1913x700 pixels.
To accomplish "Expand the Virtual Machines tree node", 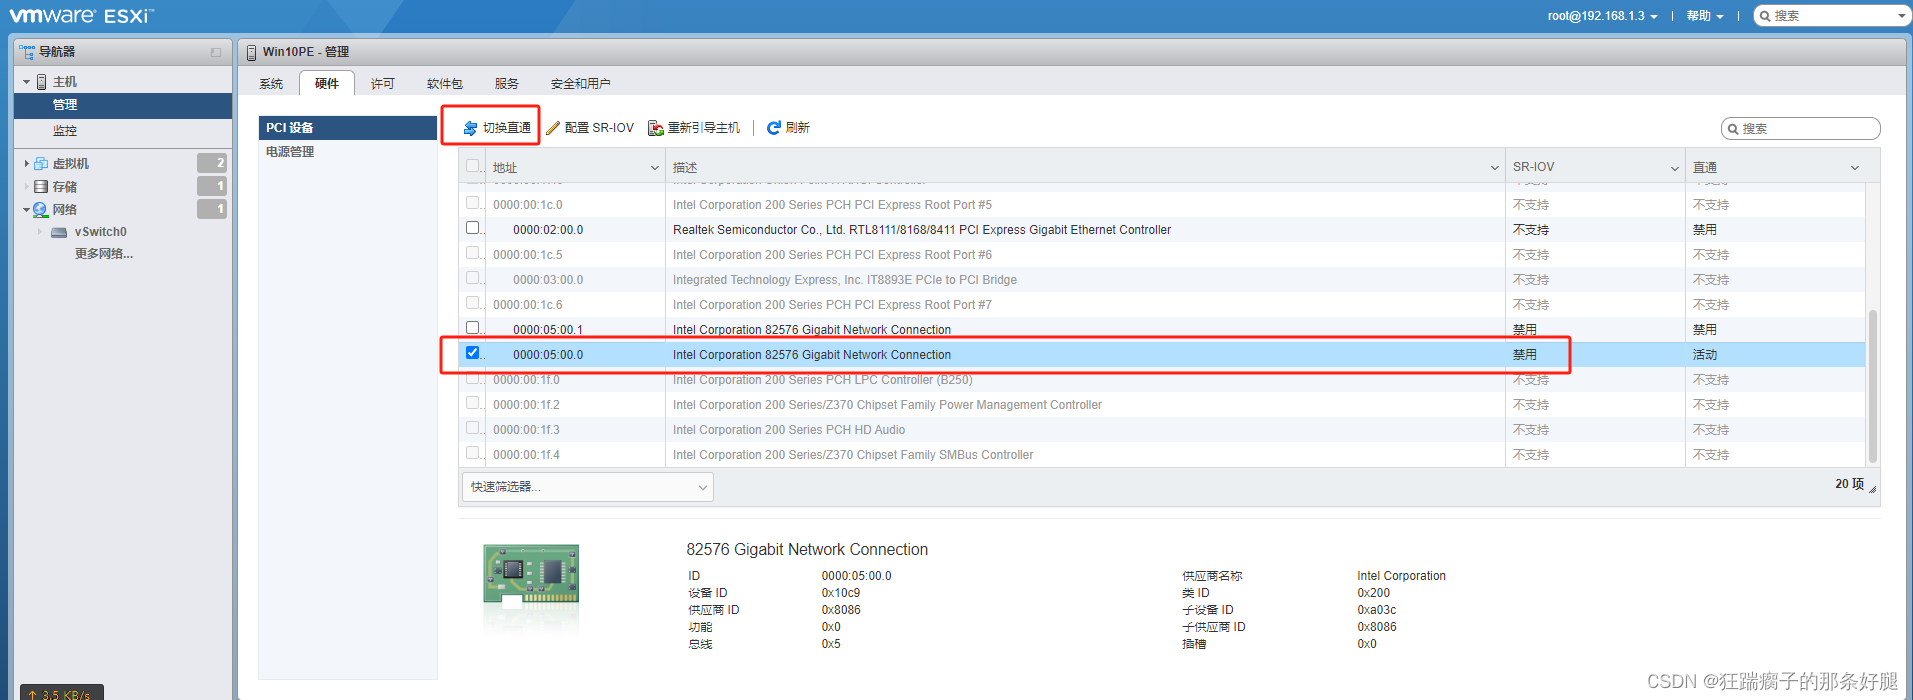I will pos(27,163).
